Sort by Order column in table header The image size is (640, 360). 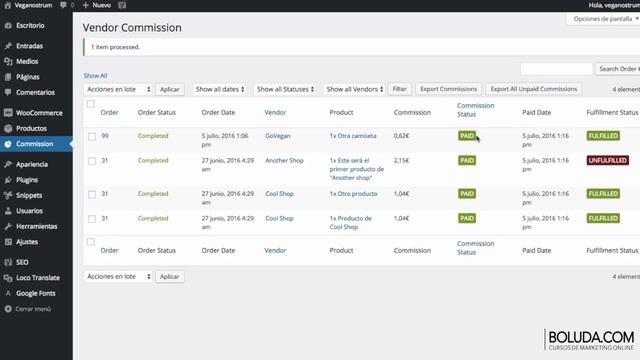click(109, 112)
